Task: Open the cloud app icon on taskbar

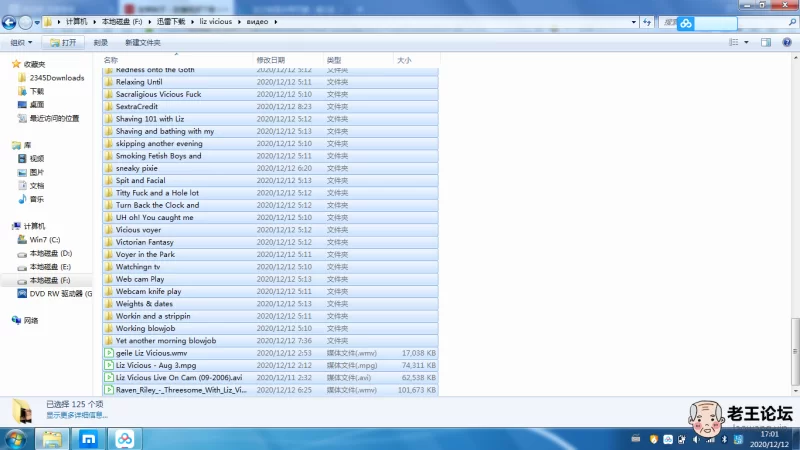Action: tap(124, 439)
